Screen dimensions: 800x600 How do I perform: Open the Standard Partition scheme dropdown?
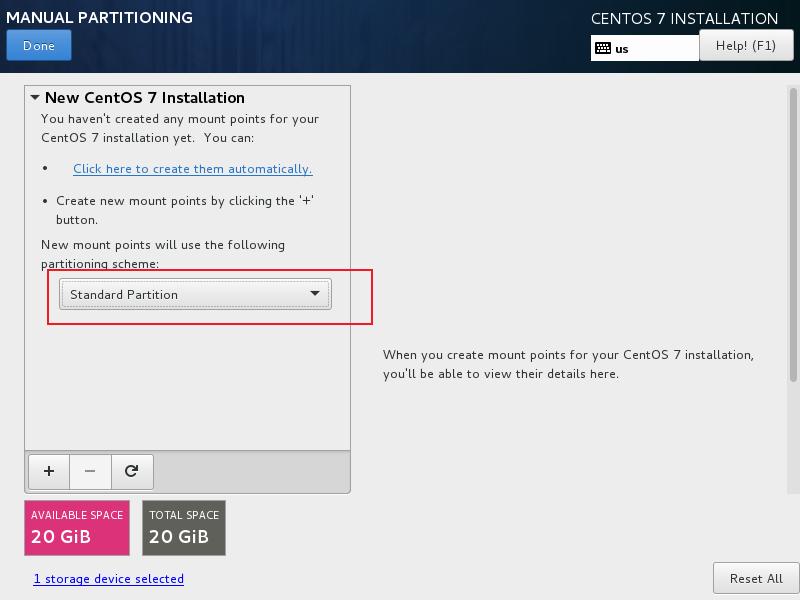pos(195,294)
